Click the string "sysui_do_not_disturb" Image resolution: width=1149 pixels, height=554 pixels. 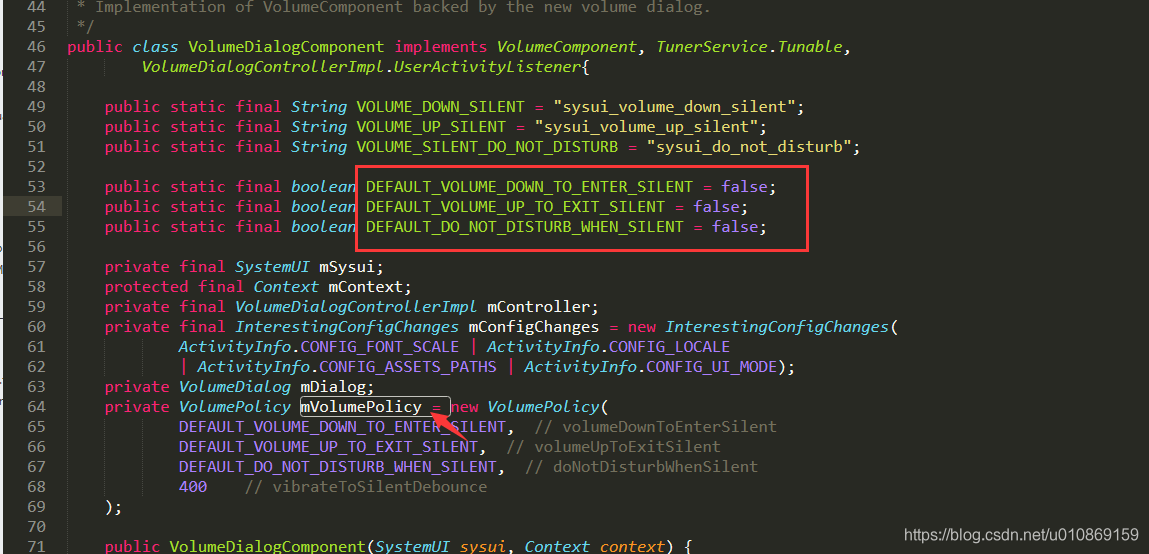[748, 147]
